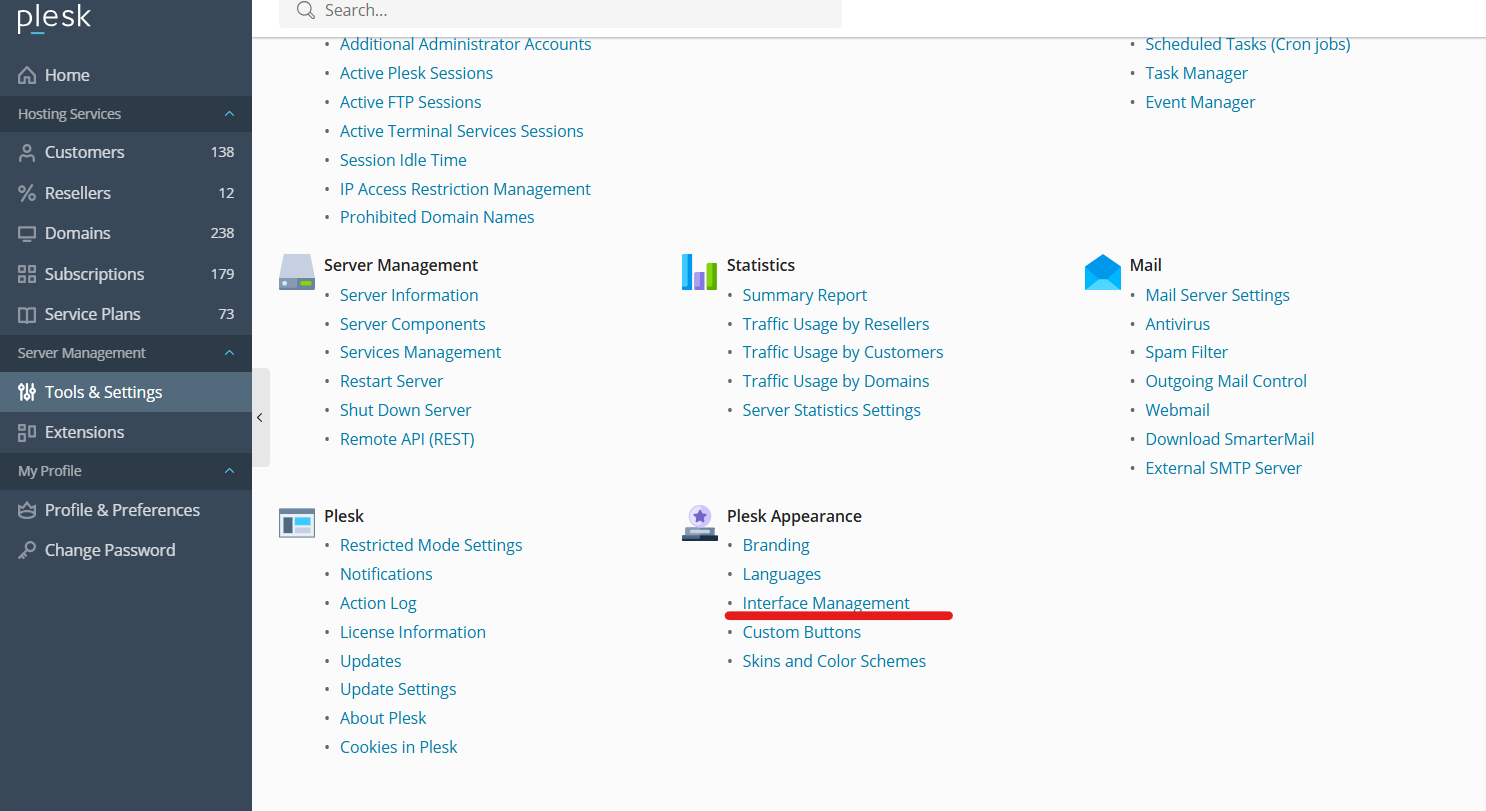The height and width of the screenshot is (811, 1486).
Task: Open Service Plans in the sidebar
Action: click(x=126, y=314)
